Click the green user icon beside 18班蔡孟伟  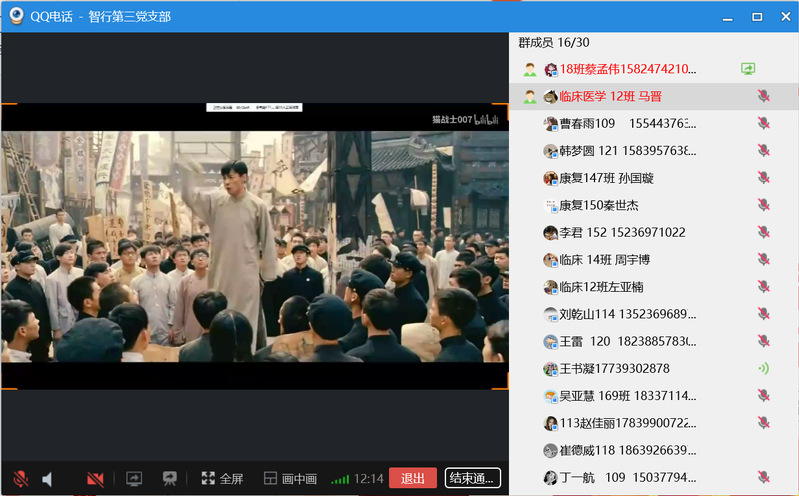point(530,69)
